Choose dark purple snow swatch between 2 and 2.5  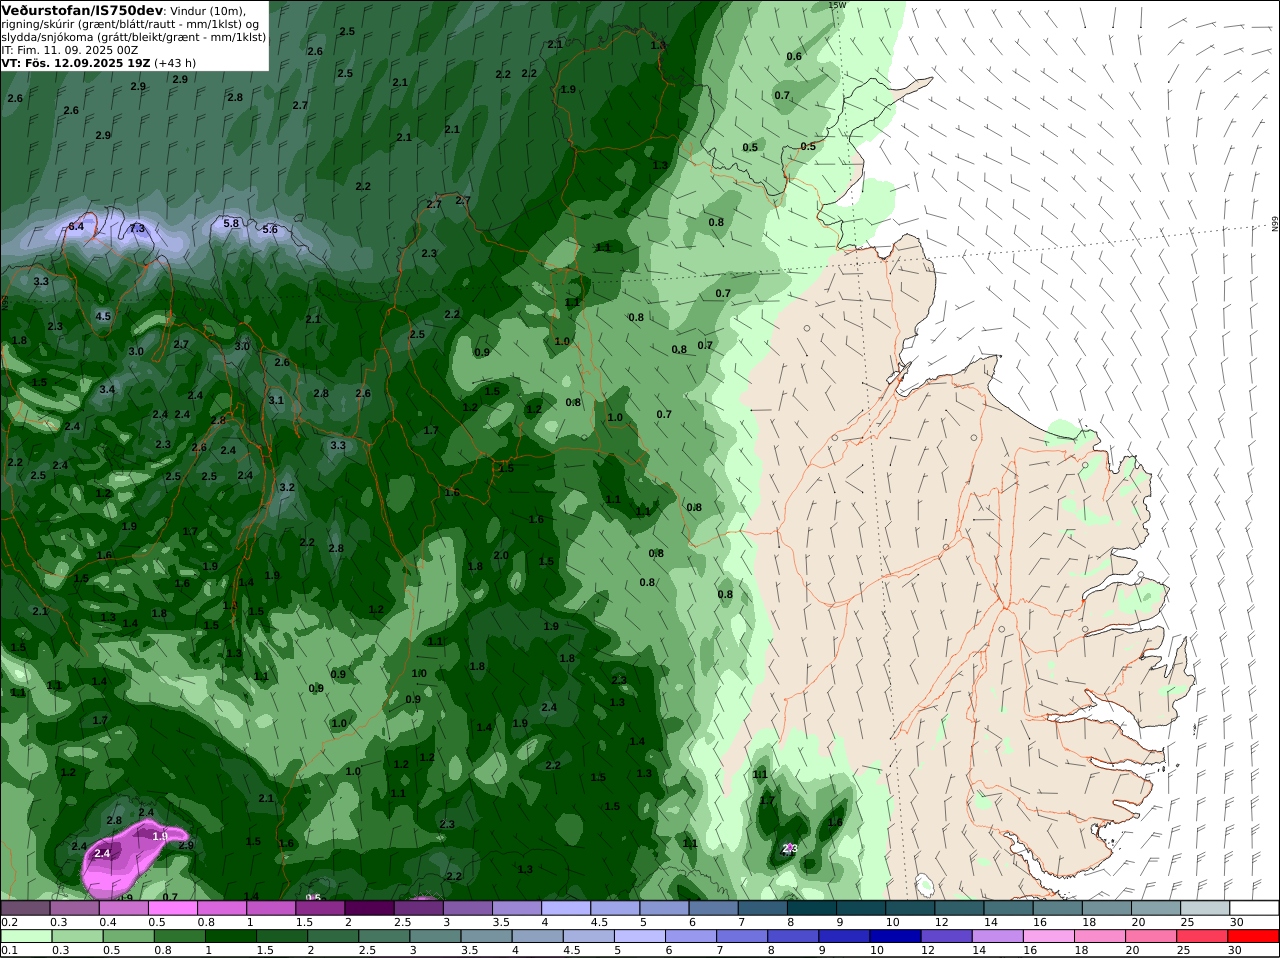(x=369, y=908)
